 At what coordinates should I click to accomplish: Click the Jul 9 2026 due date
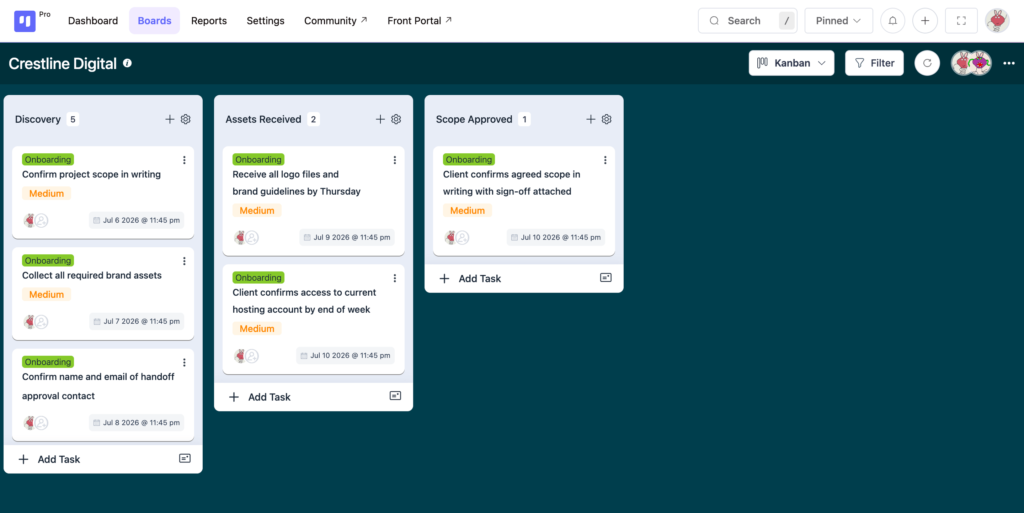347,237
